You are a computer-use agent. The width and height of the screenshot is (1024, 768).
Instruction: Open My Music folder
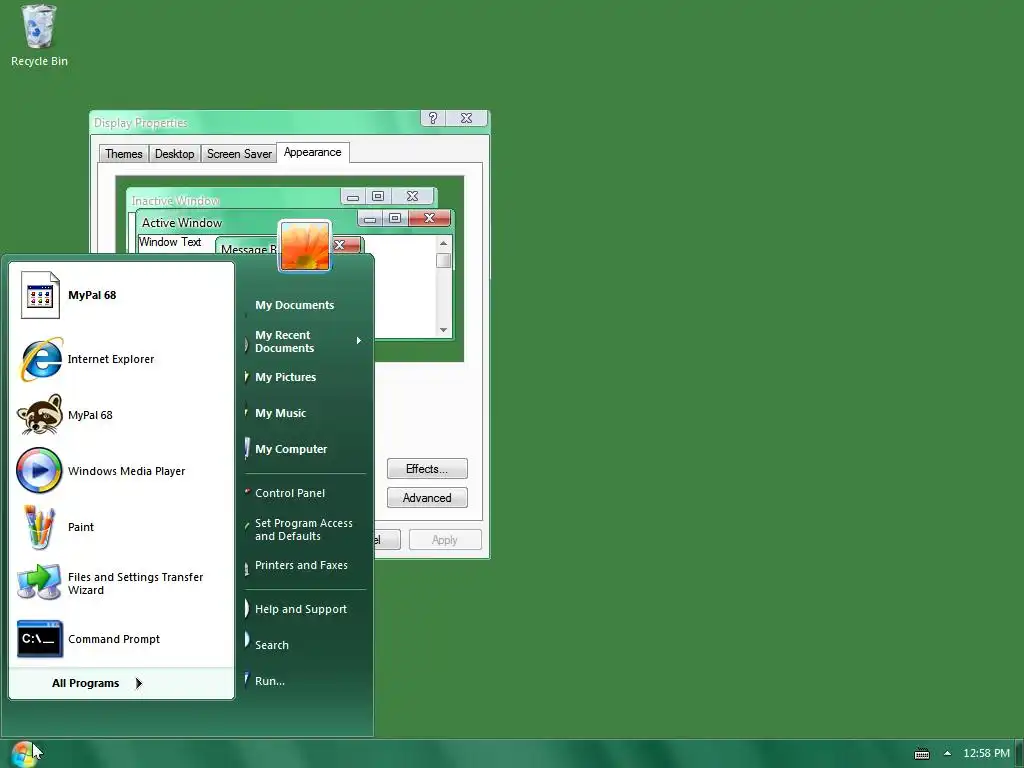[x=305, y=413]
